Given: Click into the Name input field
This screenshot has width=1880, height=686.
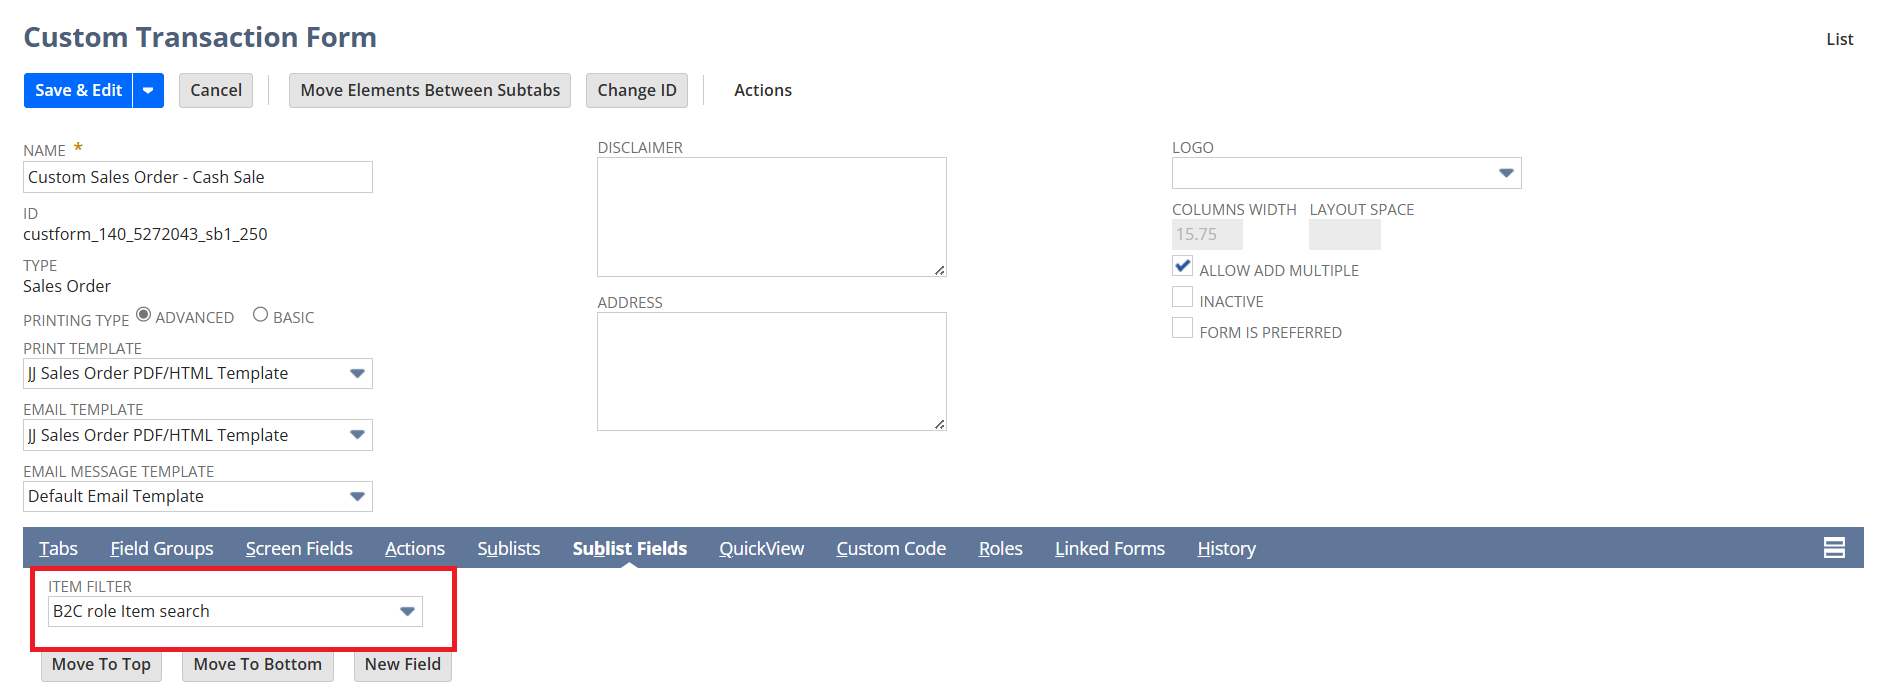Looking at the screenshot, I should [x=198, y=177].
